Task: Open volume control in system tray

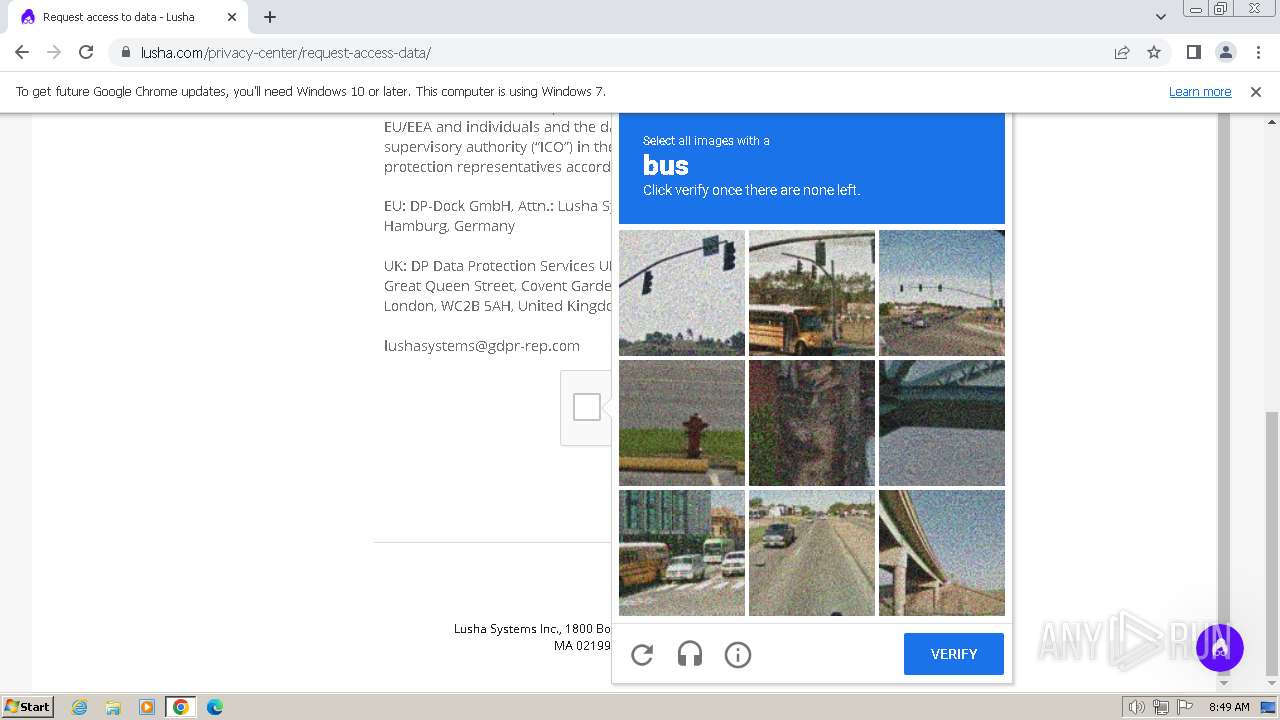Action: point(1137,707)
